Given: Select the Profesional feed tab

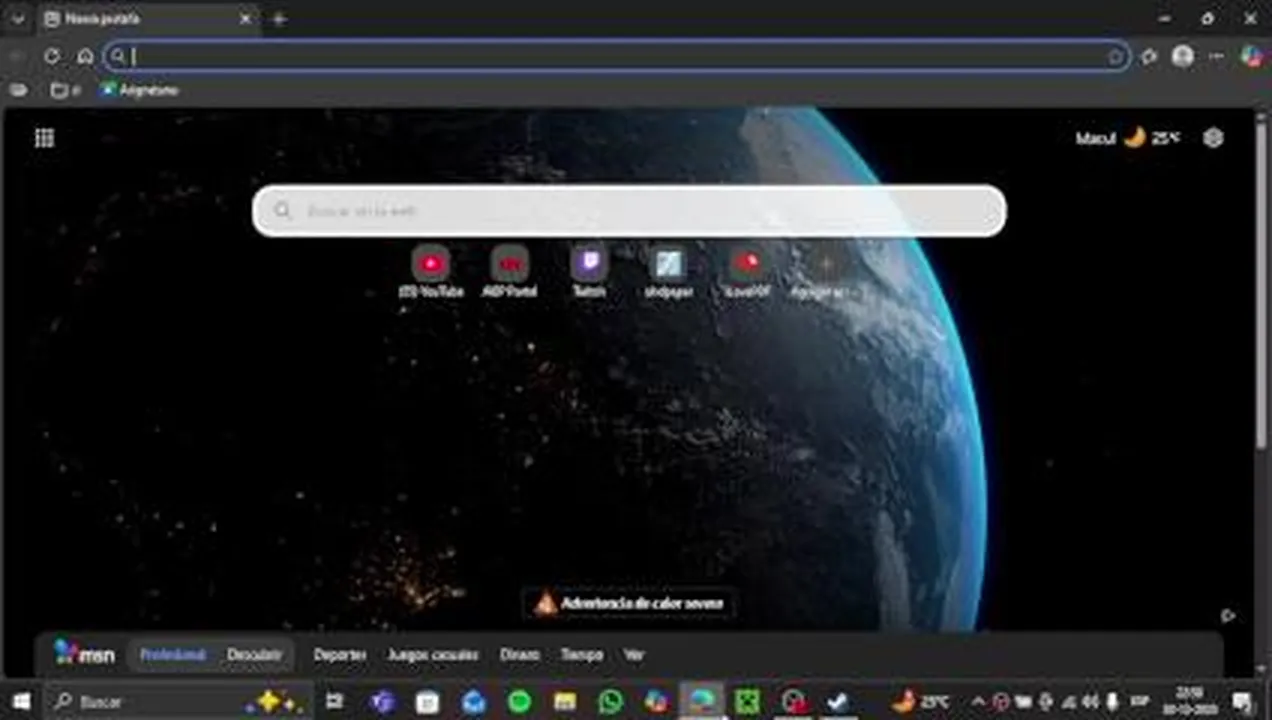Looking at the screenshot, I should coord(172,655).
